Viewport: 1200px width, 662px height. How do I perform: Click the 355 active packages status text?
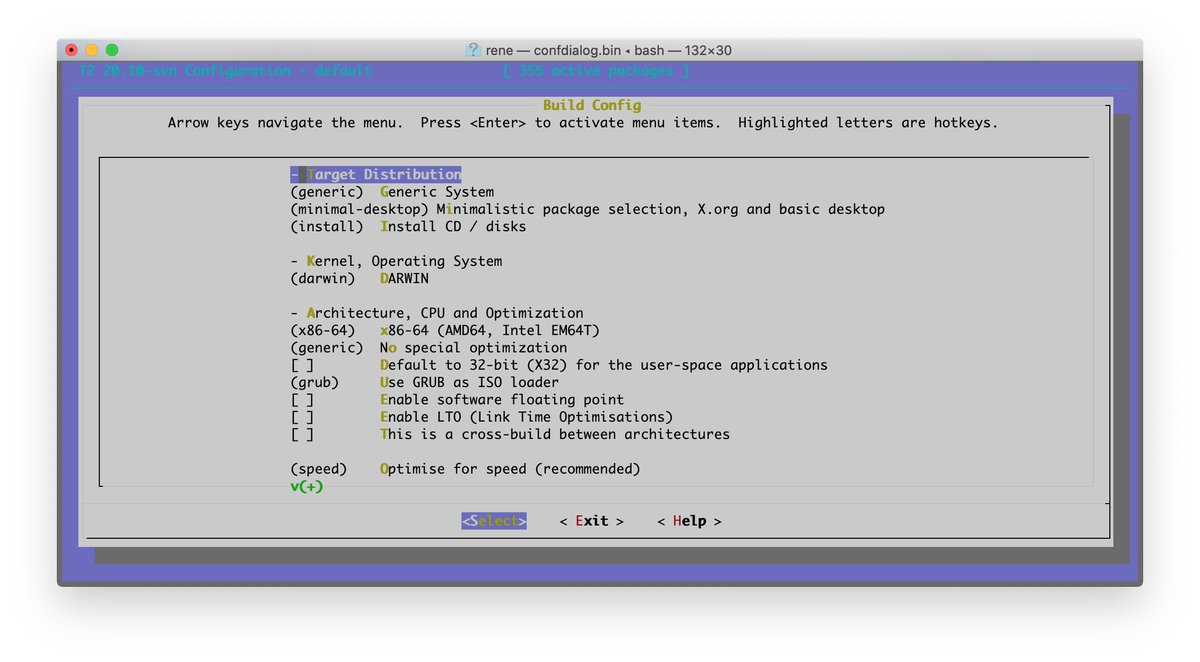(x=596, y=71)
